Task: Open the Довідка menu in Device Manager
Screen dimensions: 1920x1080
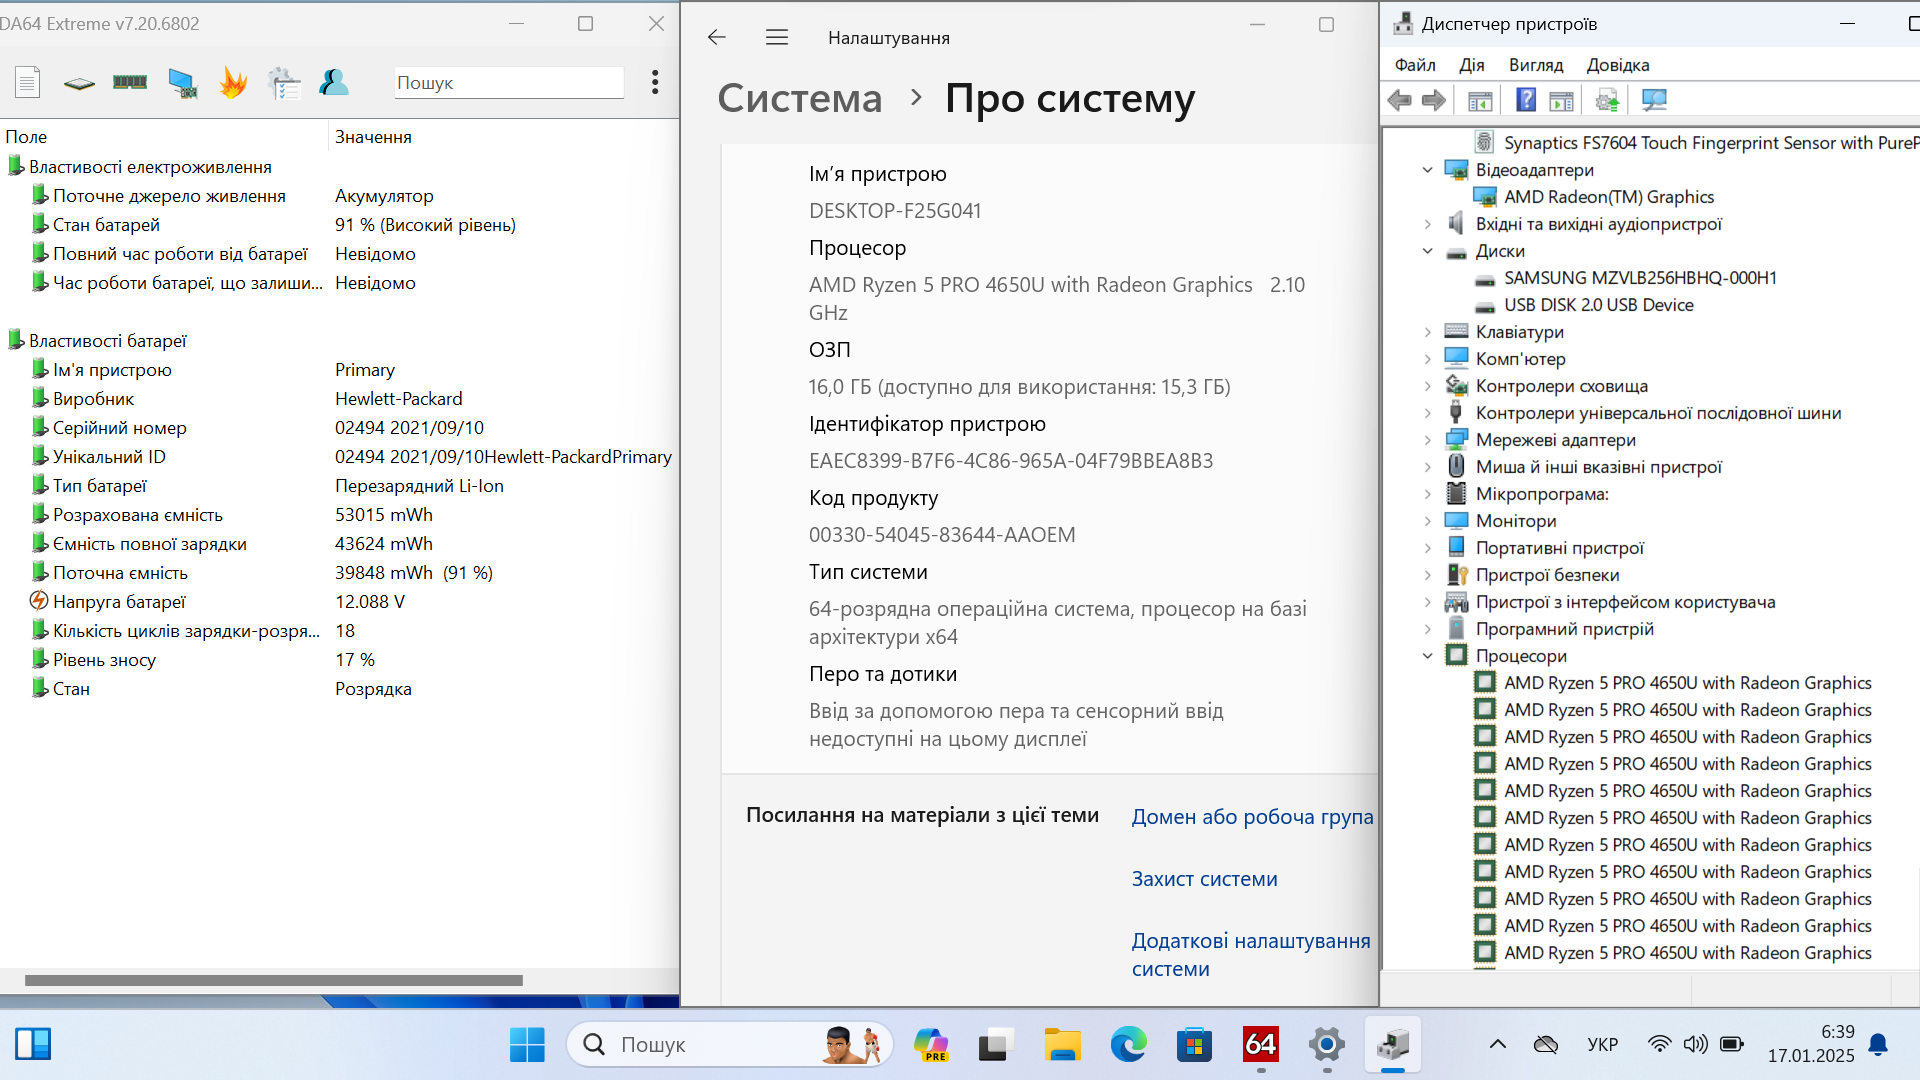Action: pyautogui.click(x=1618, y=65)
